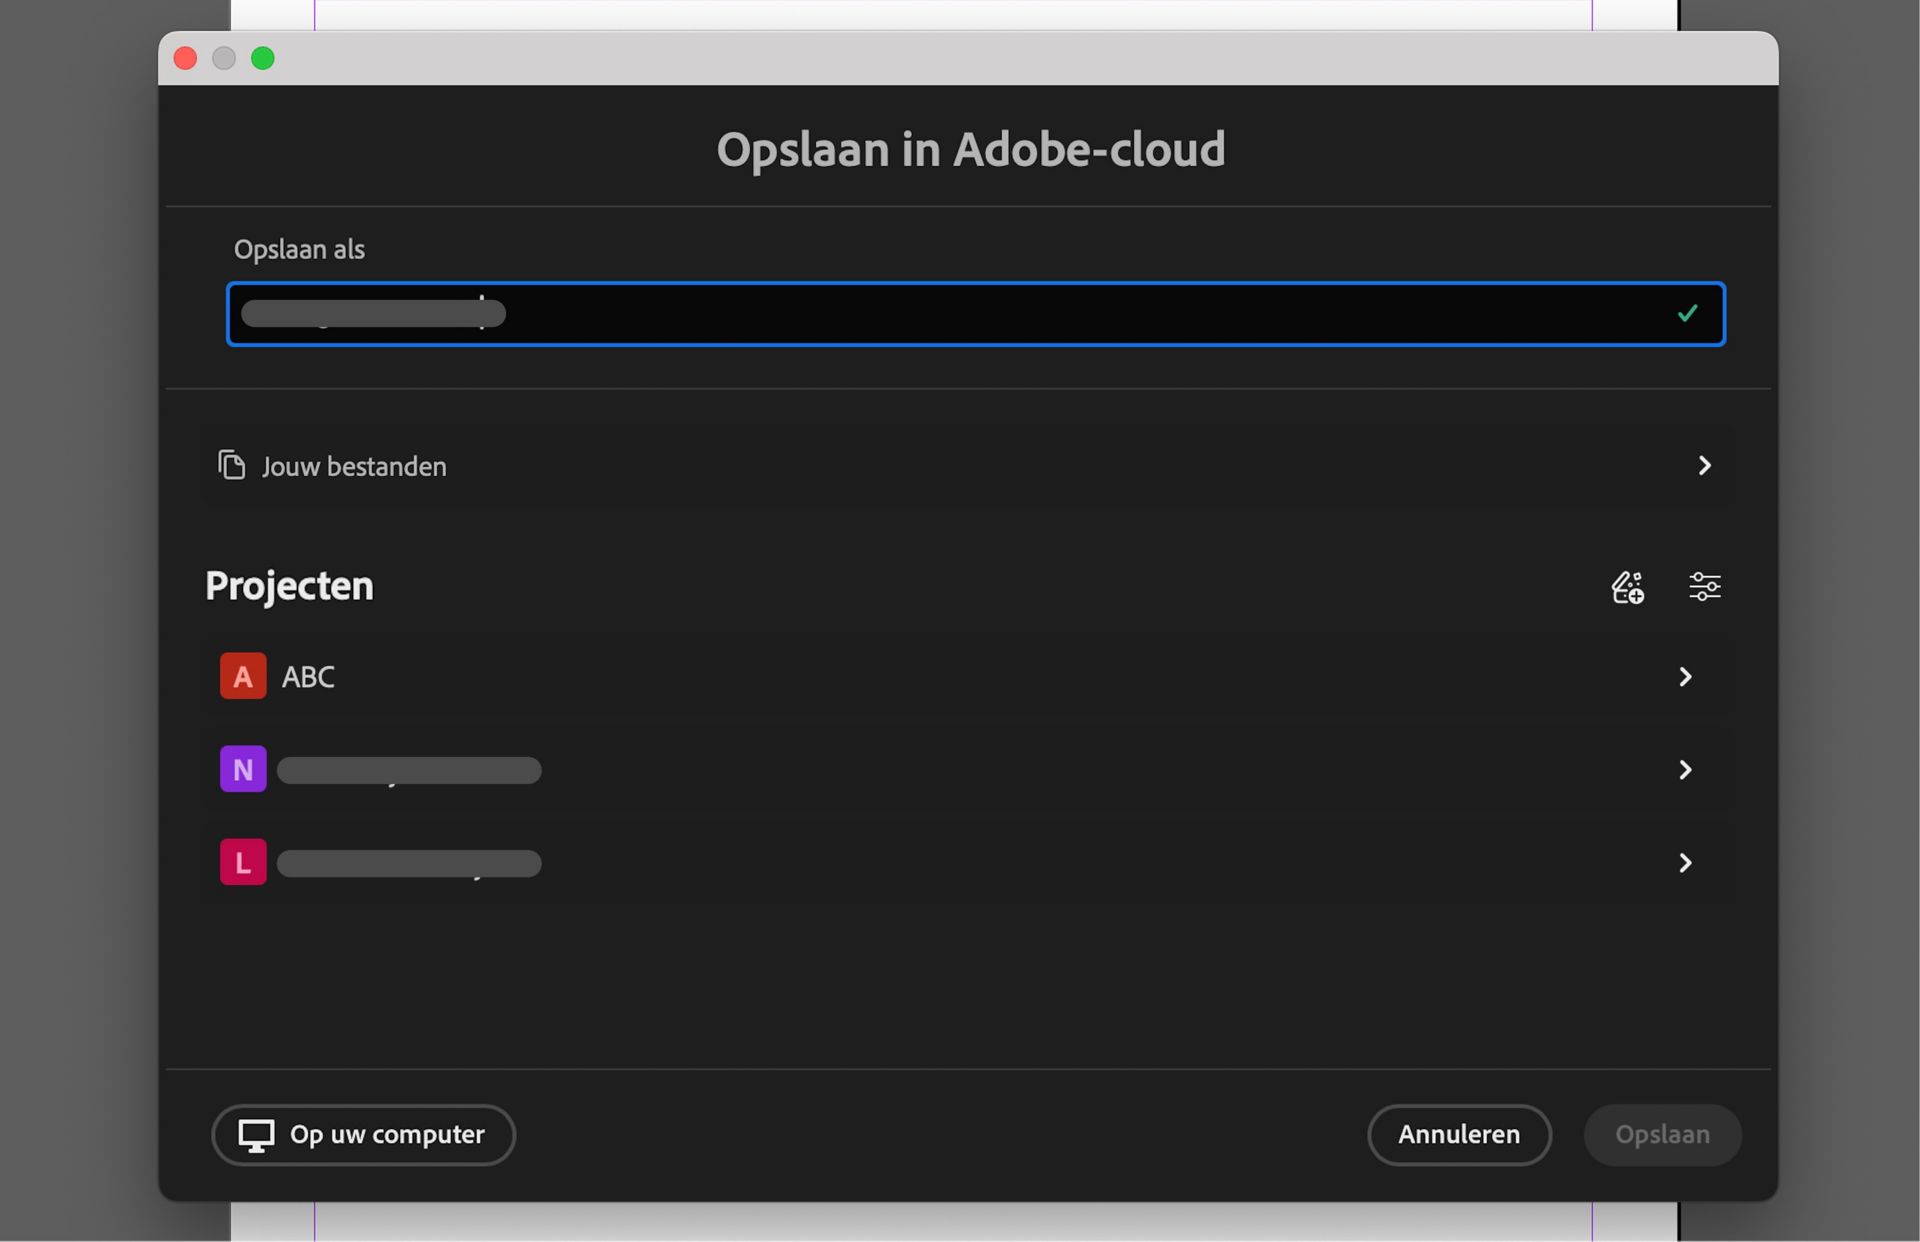Select the pink L project badge
The width and height of the screenshot is (1920, 1242).
(242, 861)
